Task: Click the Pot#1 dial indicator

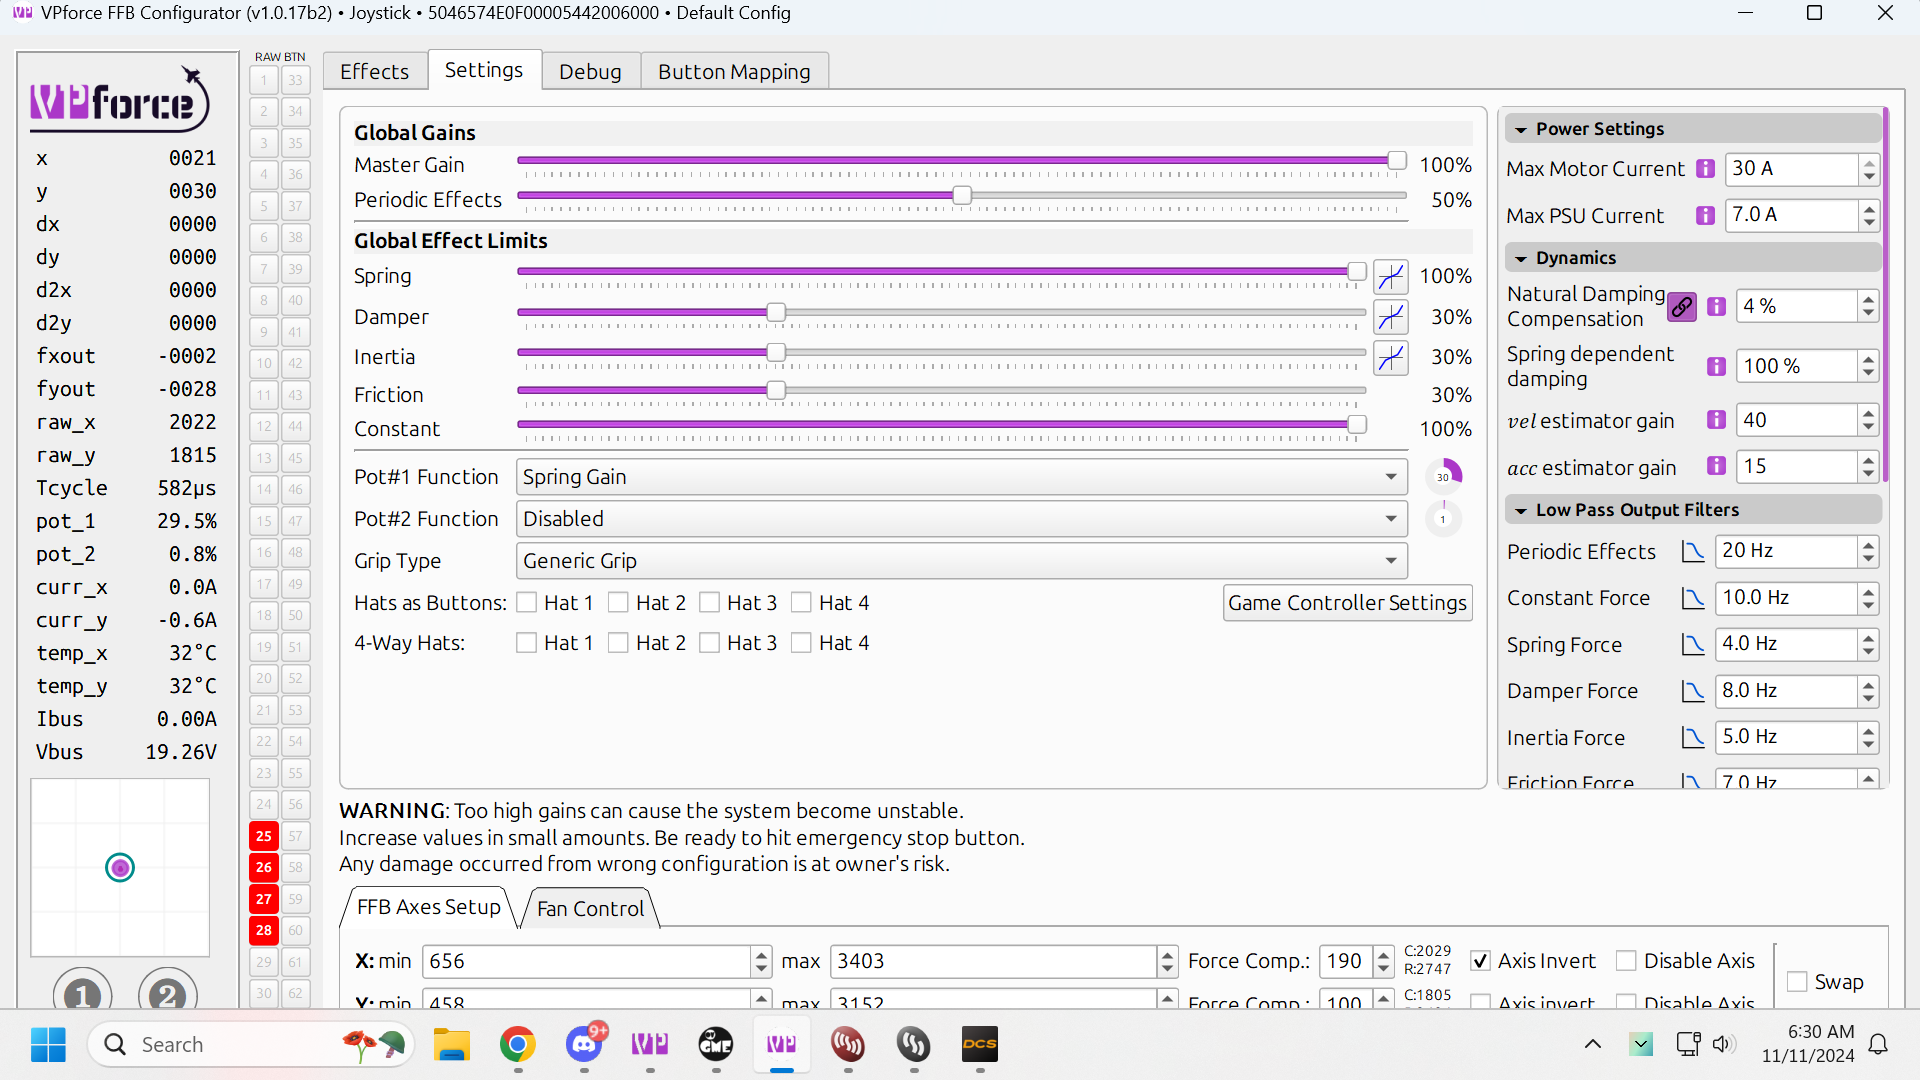Action: coord(1443,477)
